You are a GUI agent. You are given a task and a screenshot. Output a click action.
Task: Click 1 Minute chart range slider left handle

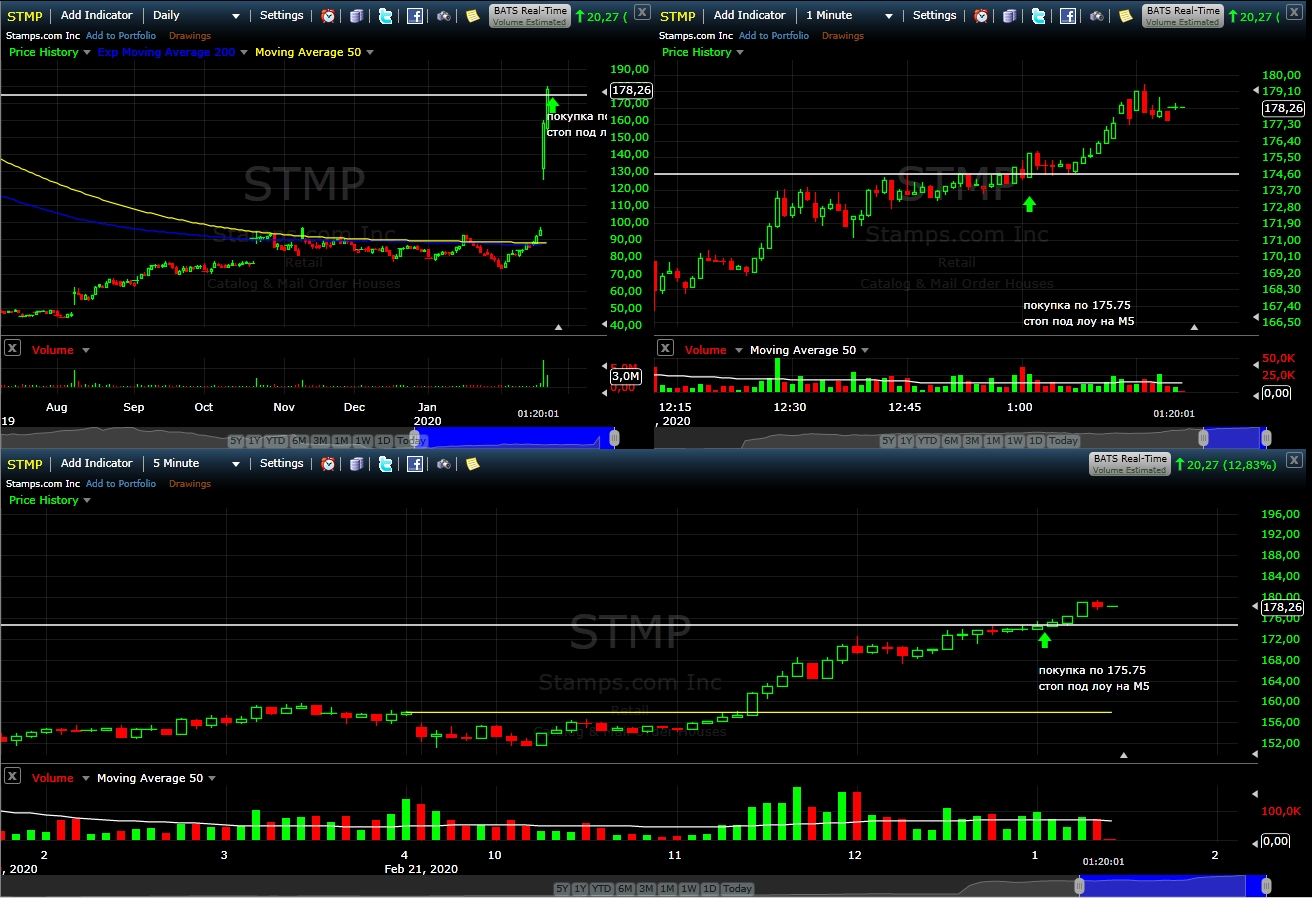click(x=1202, y=438)
